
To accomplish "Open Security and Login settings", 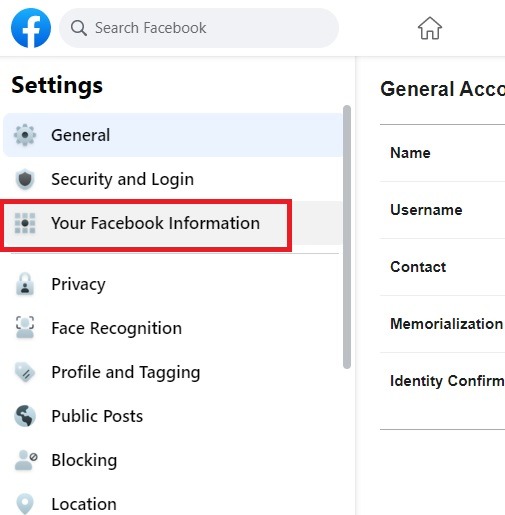I will tap(173, 179).
